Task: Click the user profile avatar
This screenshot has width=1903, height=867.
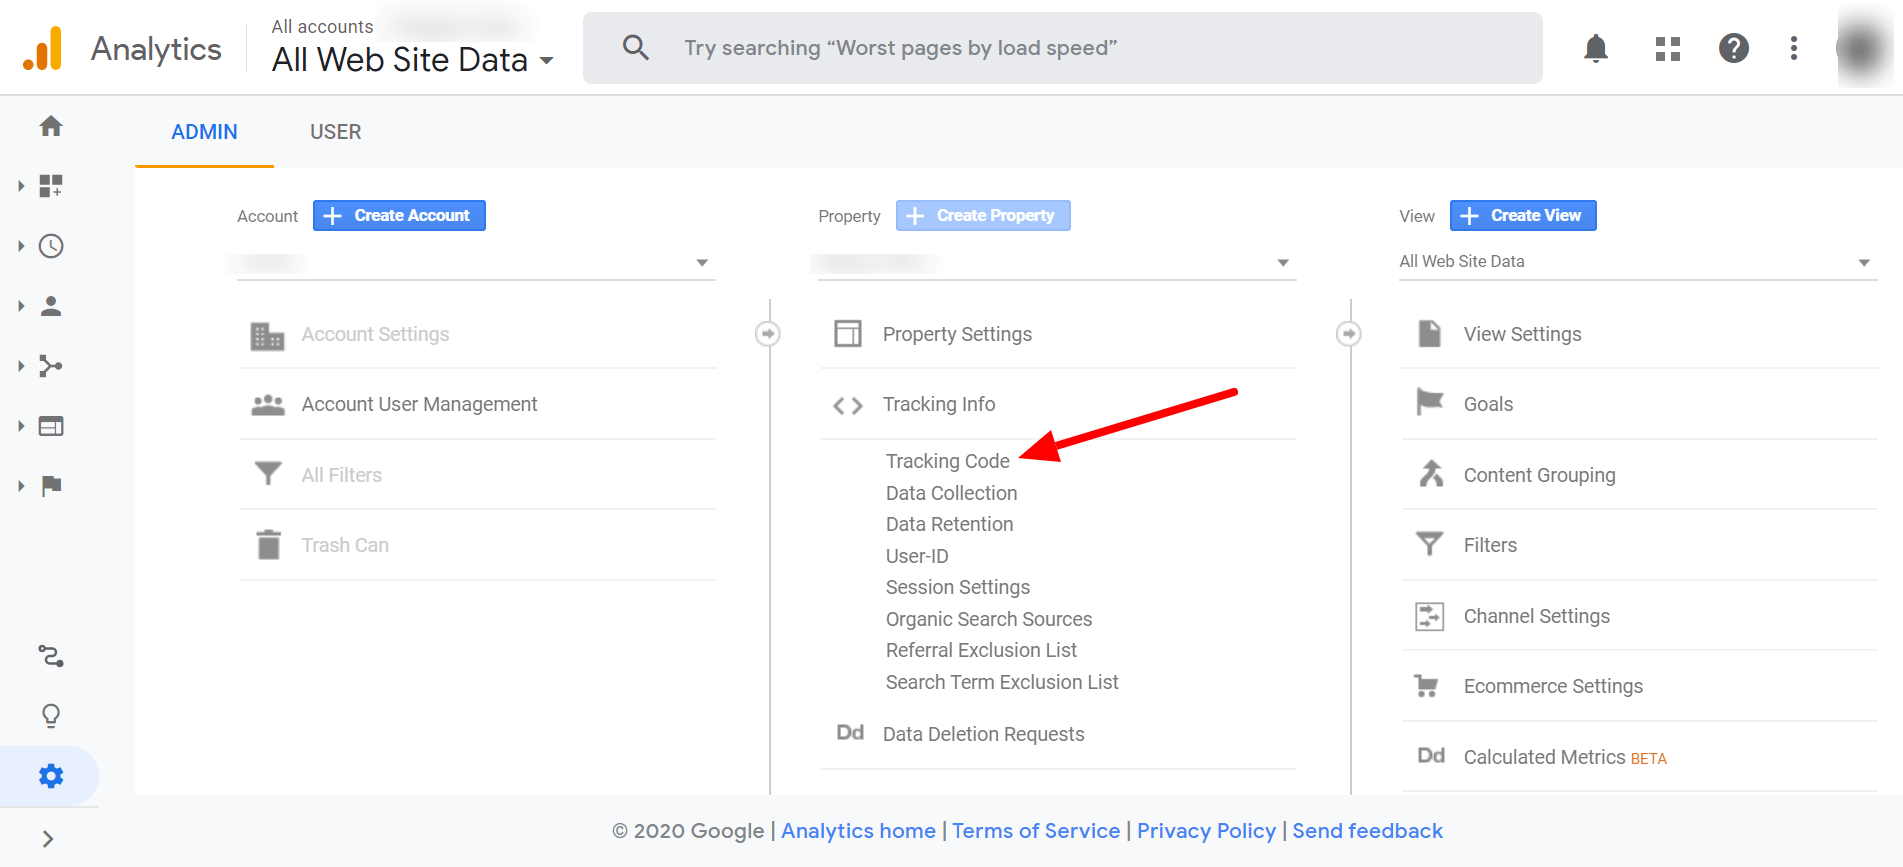Action: 1861,48
